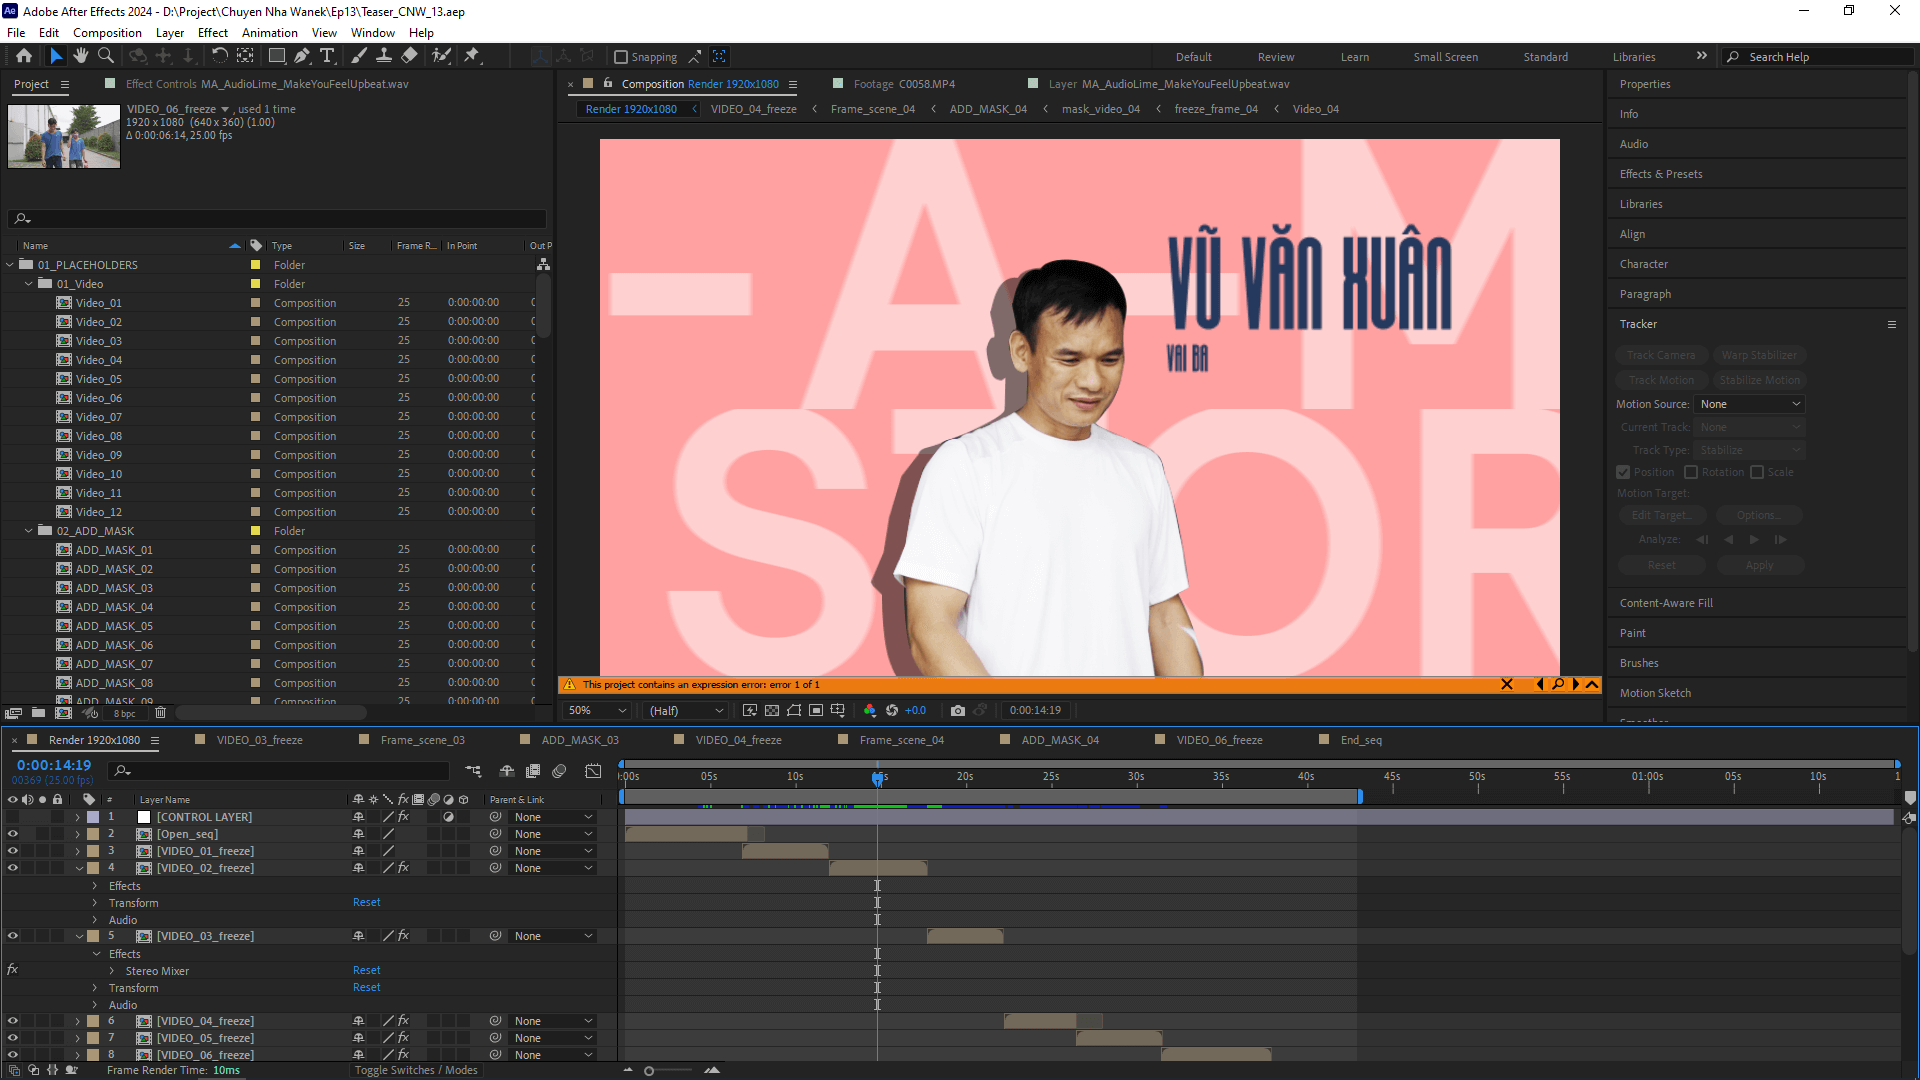The width and height of the screenshot is (1920, 1080).
Task: Select the Zoom tool
Action: click(x=105, y=56)
